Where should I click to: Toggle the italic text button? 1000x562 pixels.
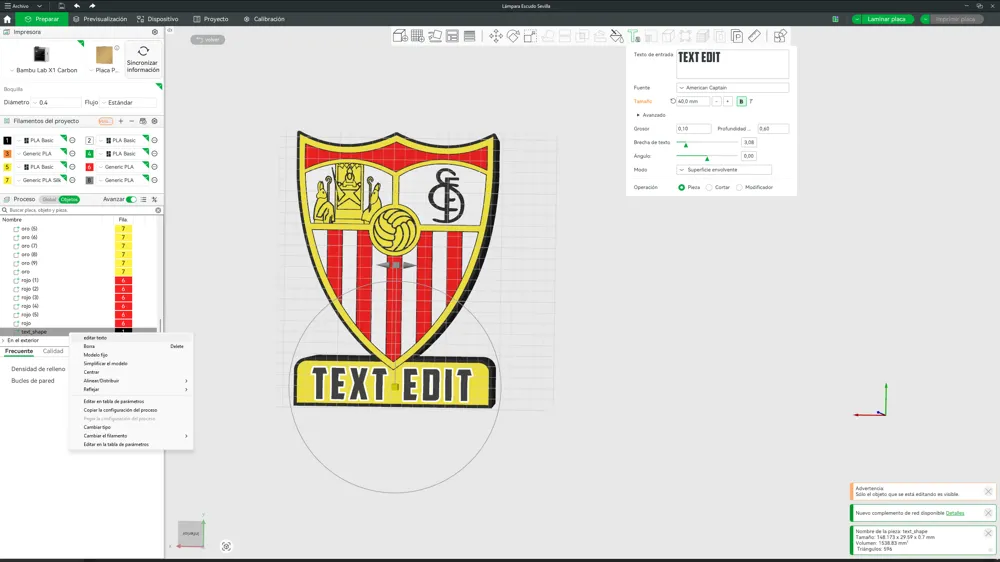pyautogui.click(x=751, y=101)
